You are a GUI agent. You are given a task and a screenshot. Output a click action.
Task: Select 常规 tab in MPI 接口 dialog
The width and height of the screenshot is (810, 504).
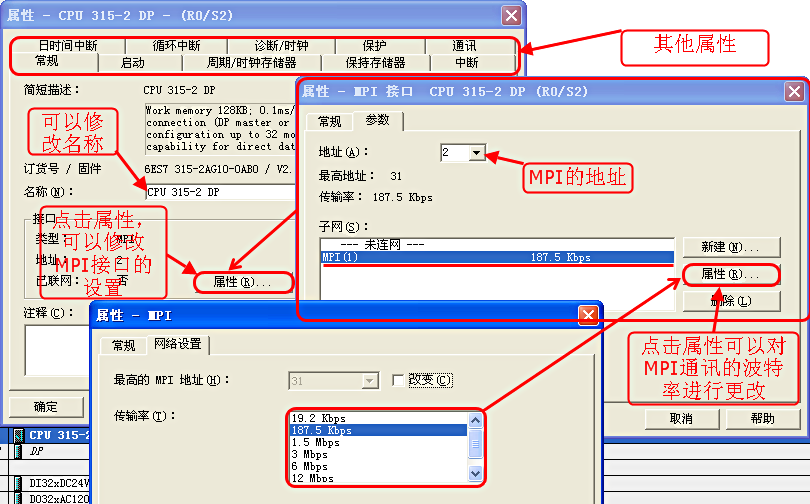click(329, 121)
